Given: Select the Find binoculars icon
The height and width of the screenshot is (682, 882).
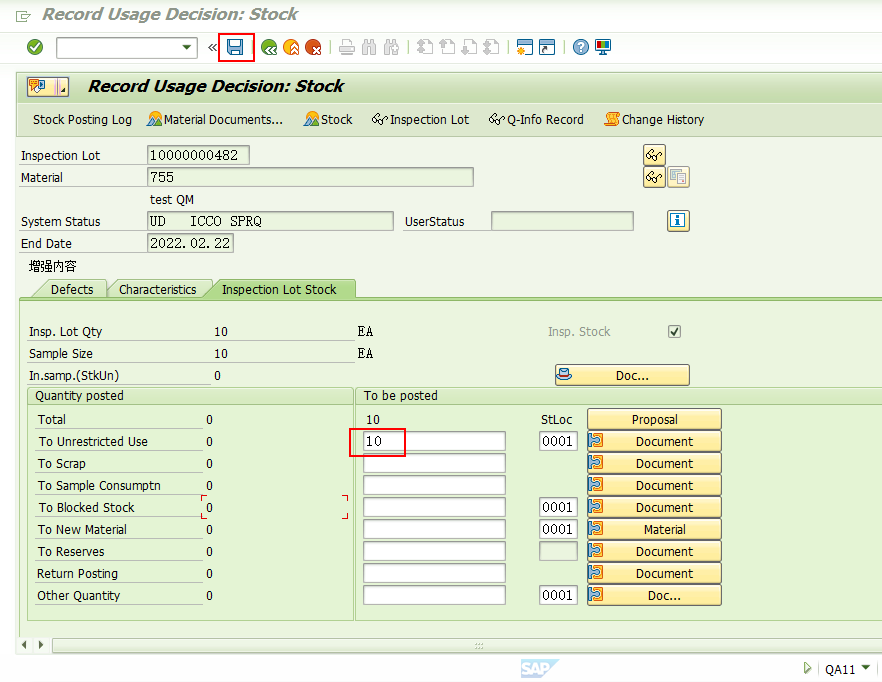Looking at the screenshot, I should tap(368, 47).
